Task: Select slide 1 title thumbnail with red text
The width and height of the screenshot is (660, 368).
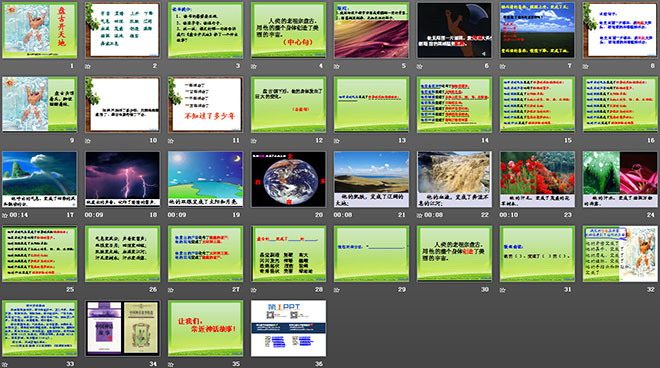Action: coord(40,30)
